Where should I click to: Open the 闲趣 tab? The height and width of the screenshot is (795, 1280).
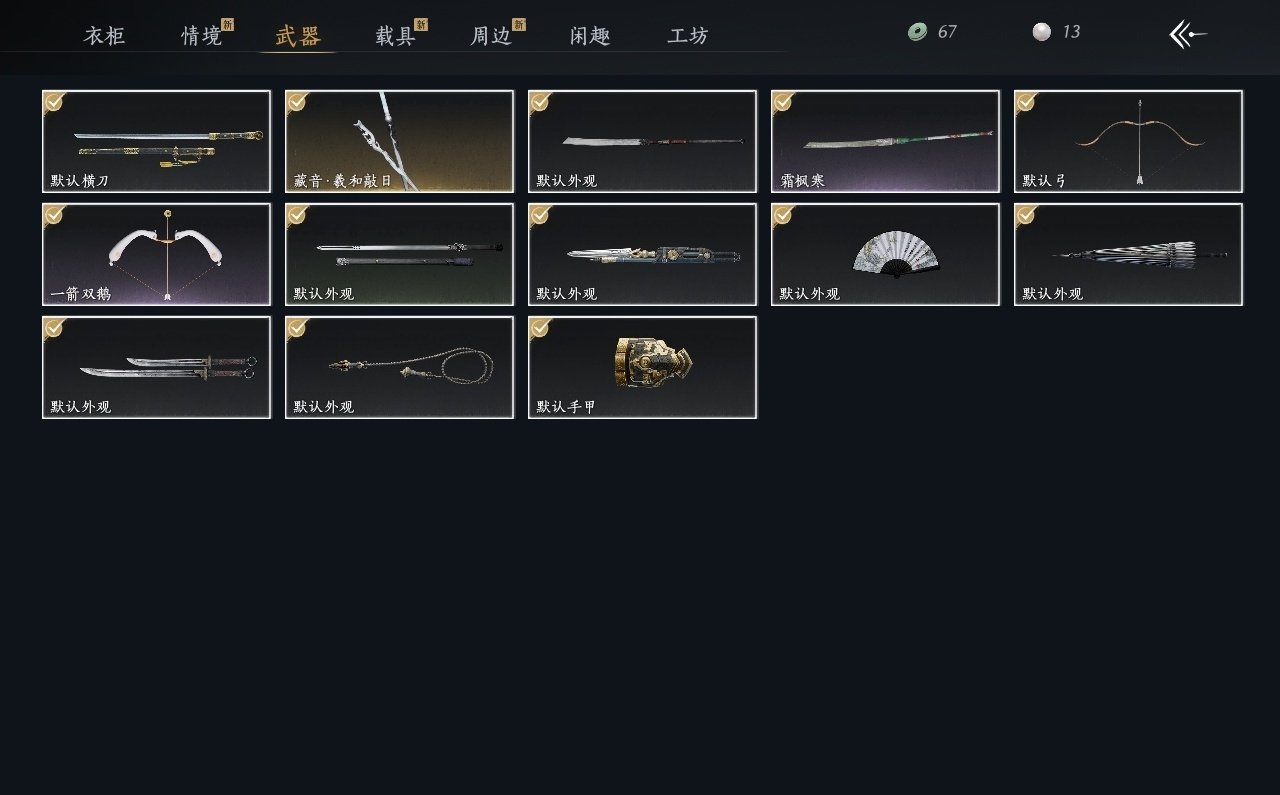click(x=590, y=37)
